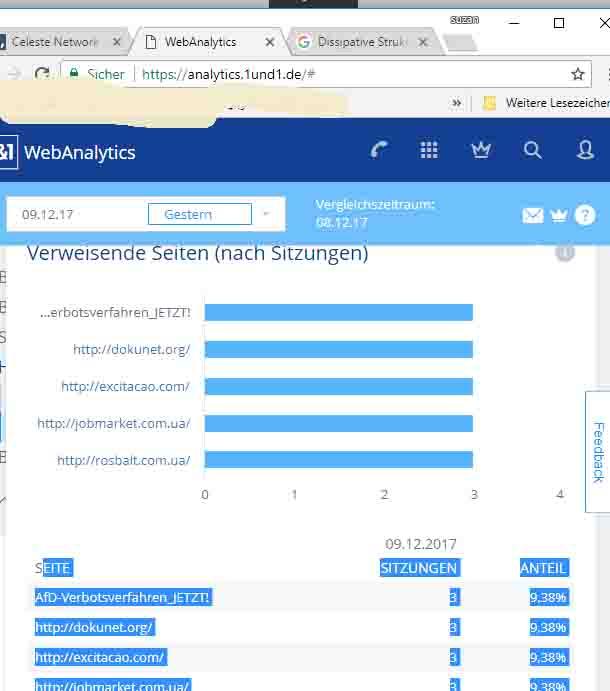Switch to the Celeste Network tab

click(55, 42)
